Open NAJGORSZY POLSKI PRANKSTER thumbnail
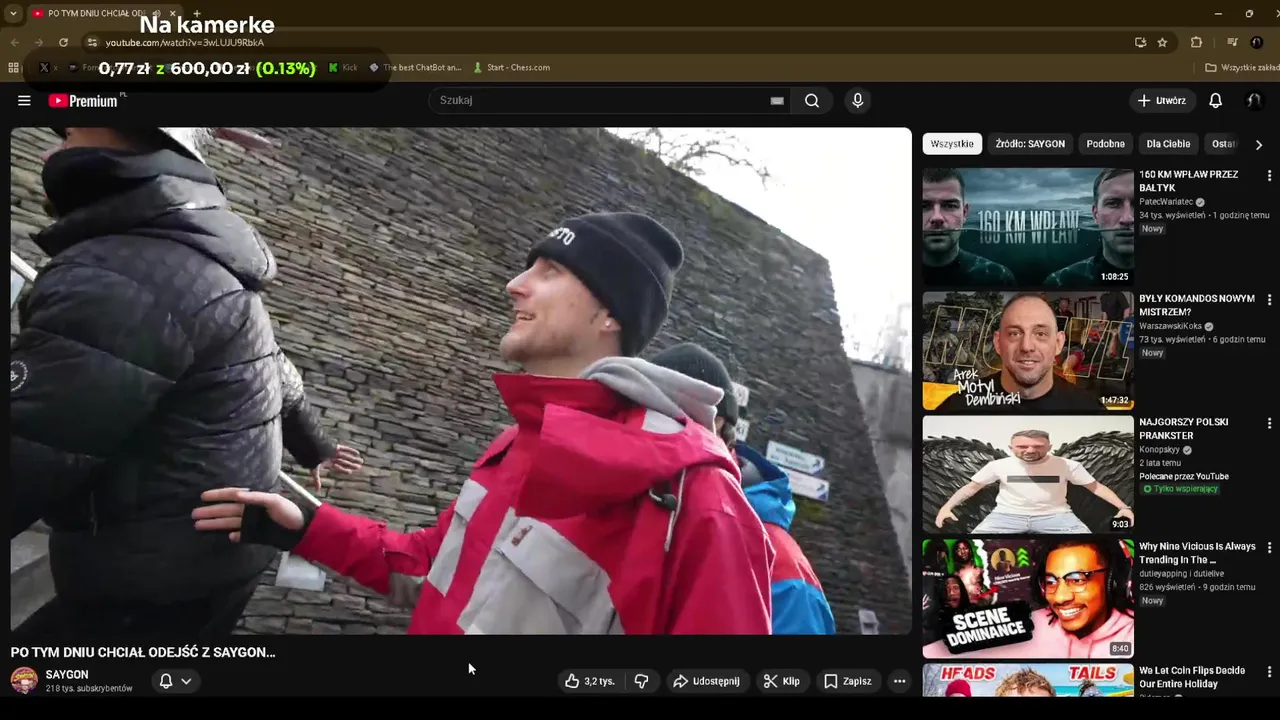Screen dimensions: 1280x720 (1028, 475)
